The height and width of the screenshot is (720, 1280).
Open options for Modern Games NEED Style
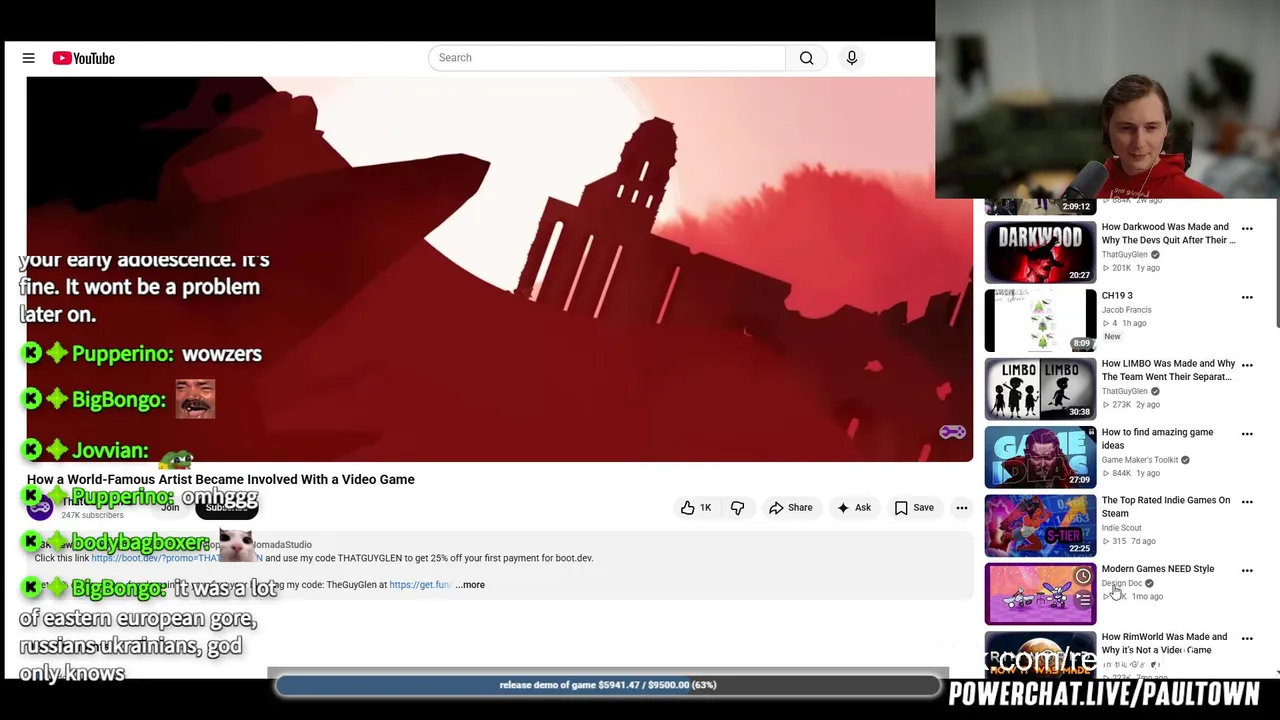pyautogui.click(x=1247, y=571)
